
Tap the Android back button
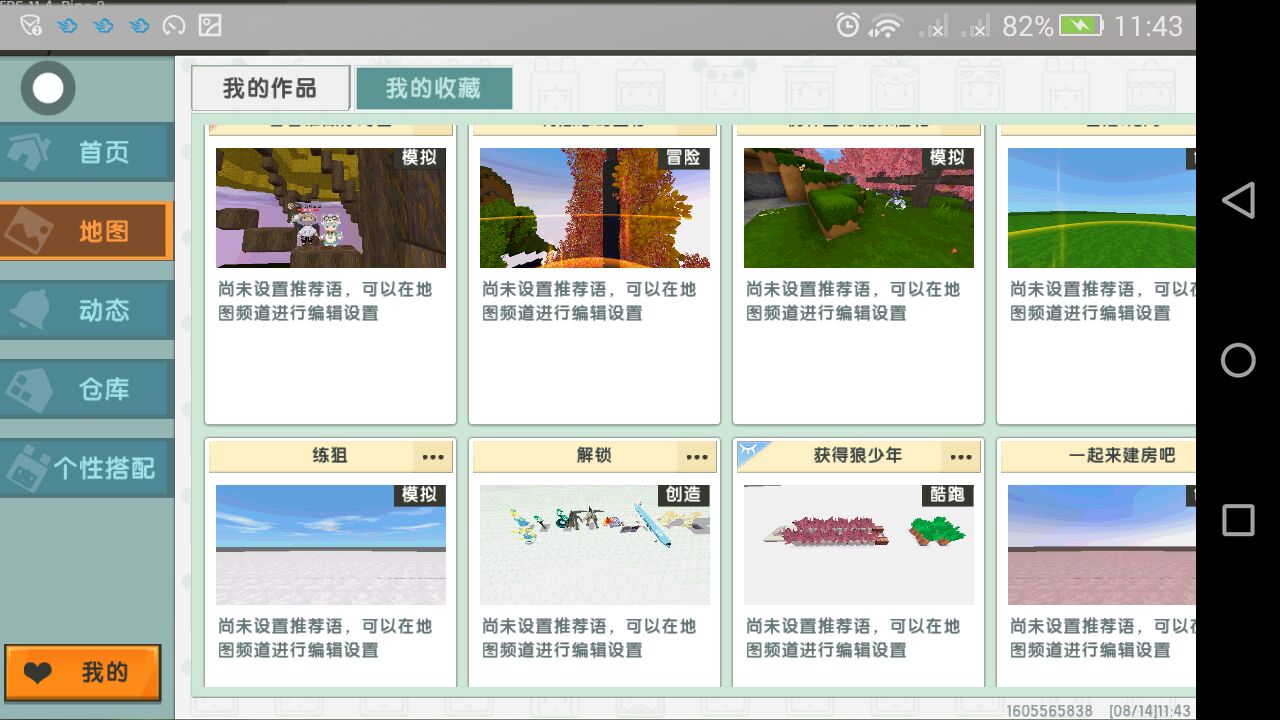click(x=1238, y=200)
